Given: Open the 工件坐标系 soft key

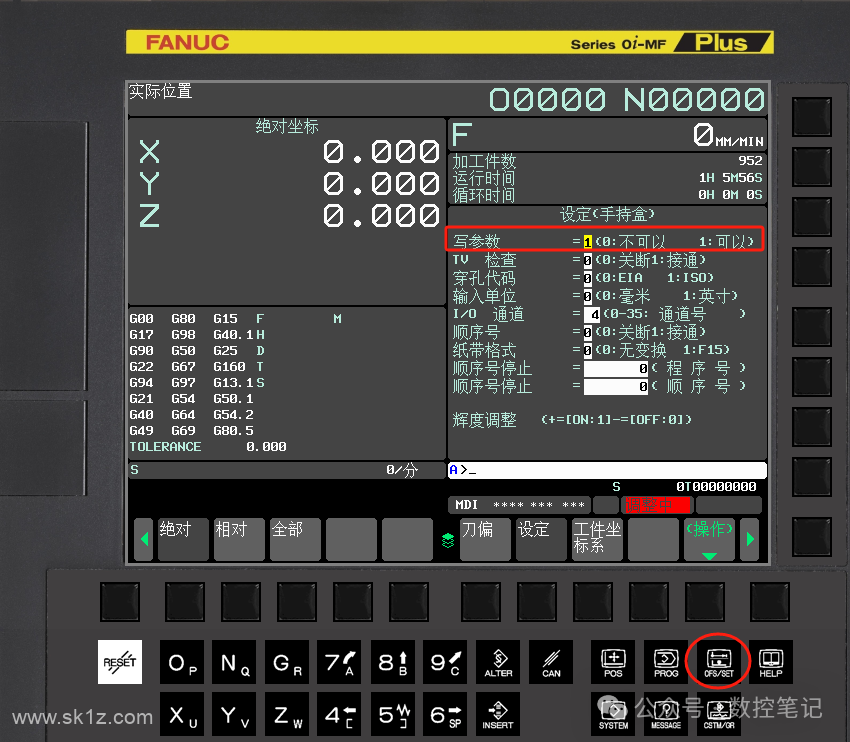Looking at the screenshot, I should coord(597,539).
